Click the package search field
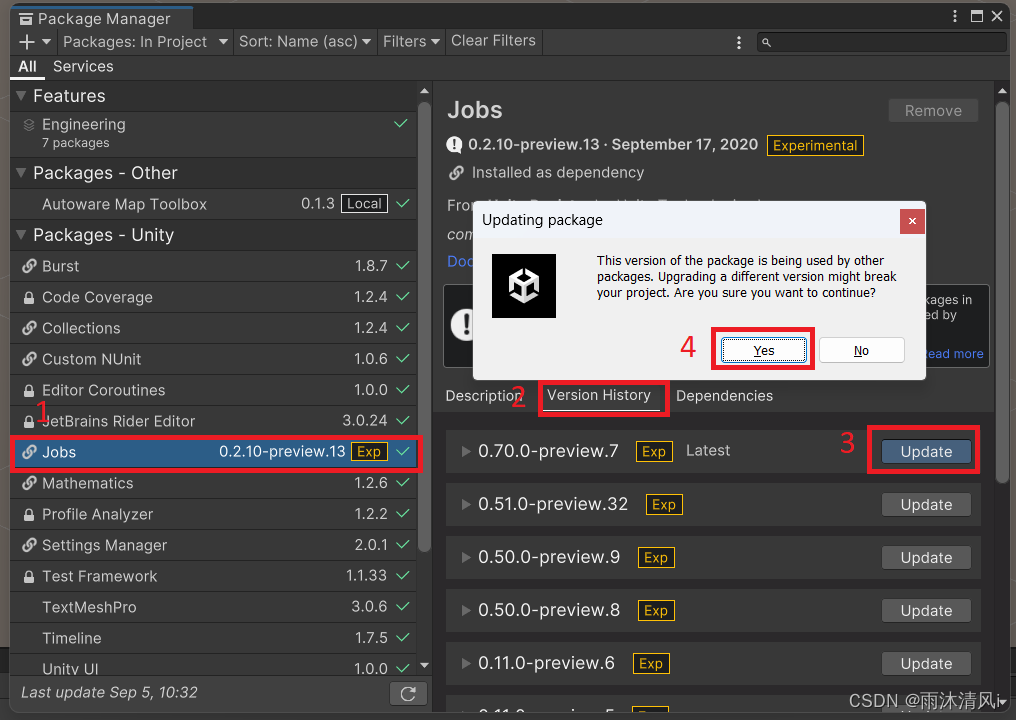The height and width of the screenshot is (720, 1016). (881, 42)
